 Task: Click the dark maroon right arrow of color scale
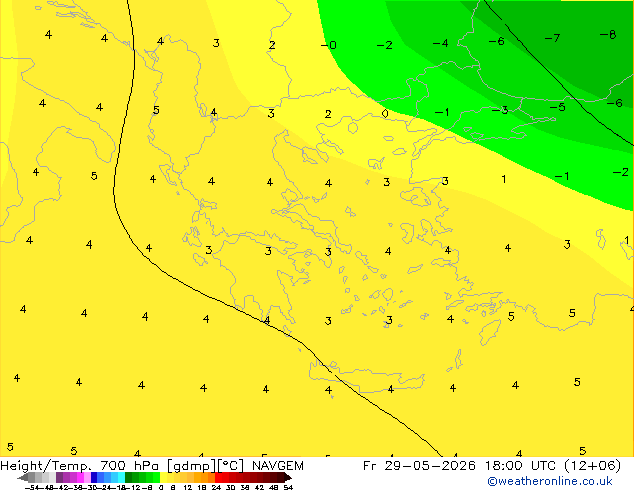pyautogui.click(x=288, y=478)
